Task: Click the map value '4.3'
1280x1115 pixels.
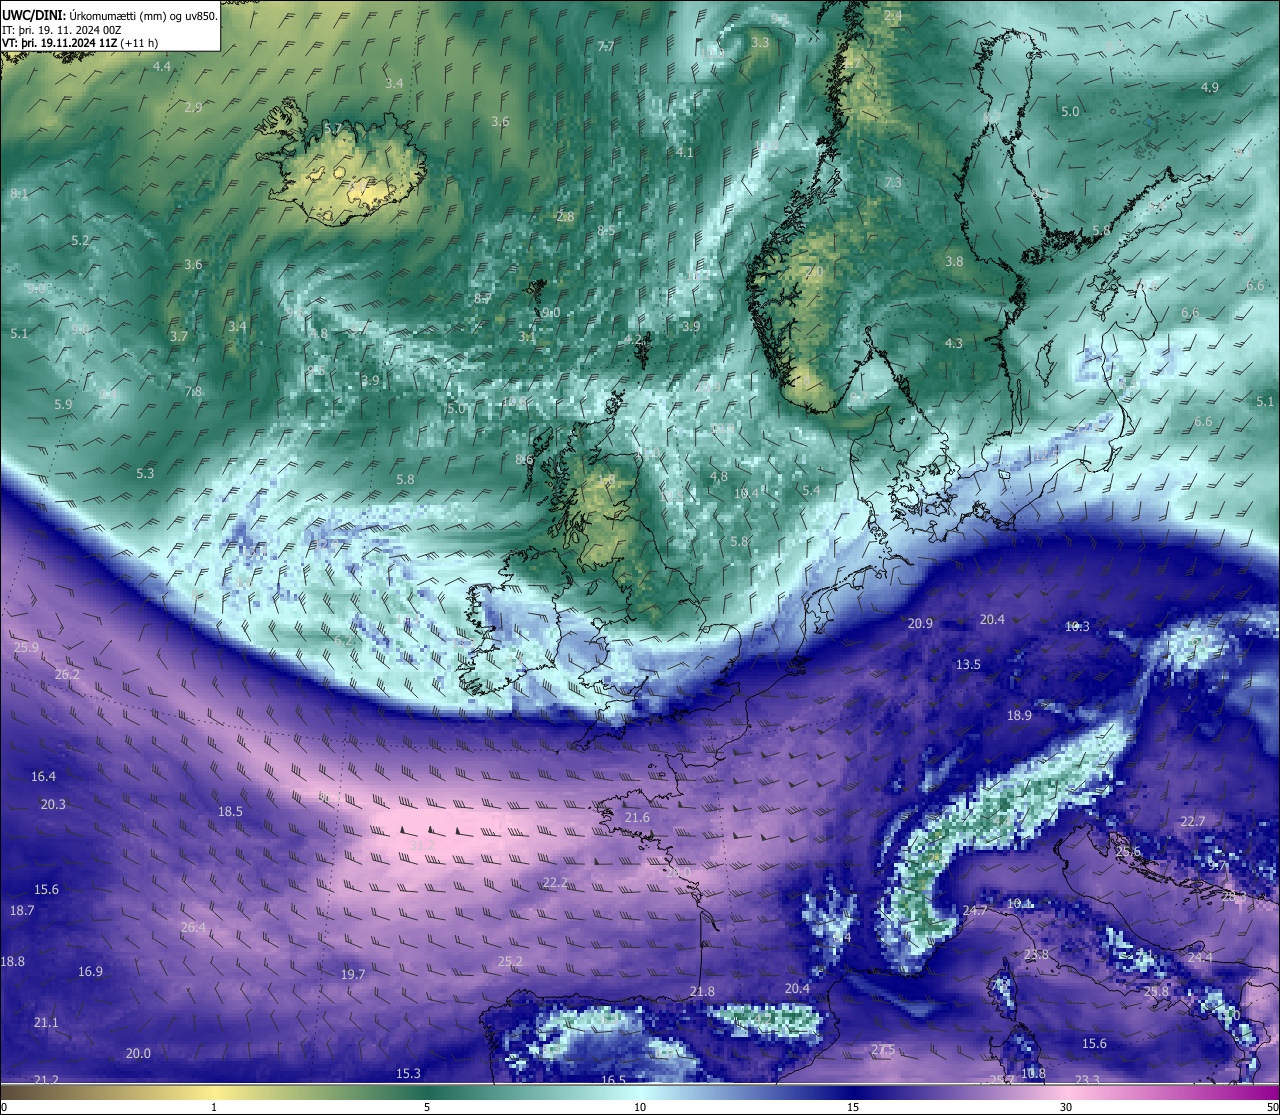Action: coord(953,343)
